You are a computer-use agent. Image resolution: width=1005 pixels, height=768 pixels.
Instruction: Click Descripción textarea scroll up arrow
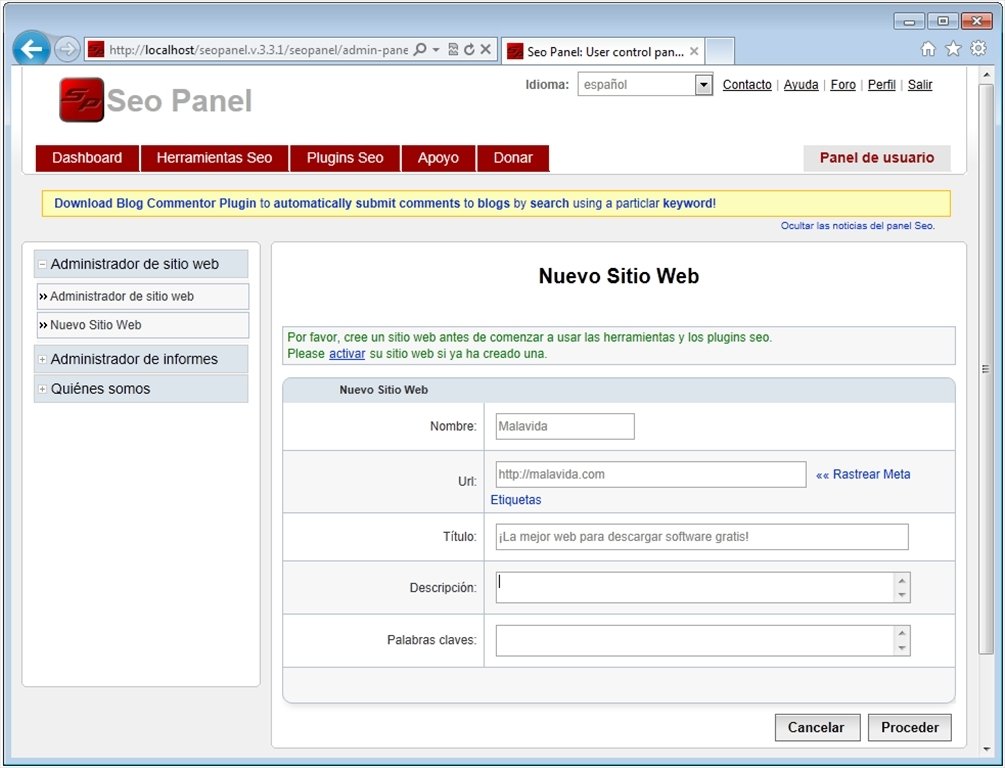pos(902,581)
